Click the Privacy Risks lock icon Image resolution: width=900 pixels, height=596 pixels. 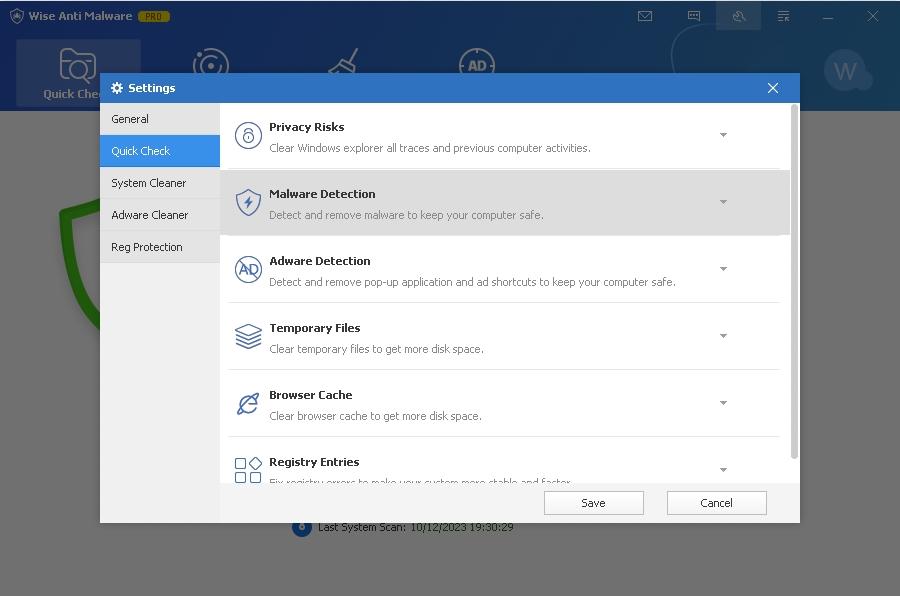[x=248, y=136]
